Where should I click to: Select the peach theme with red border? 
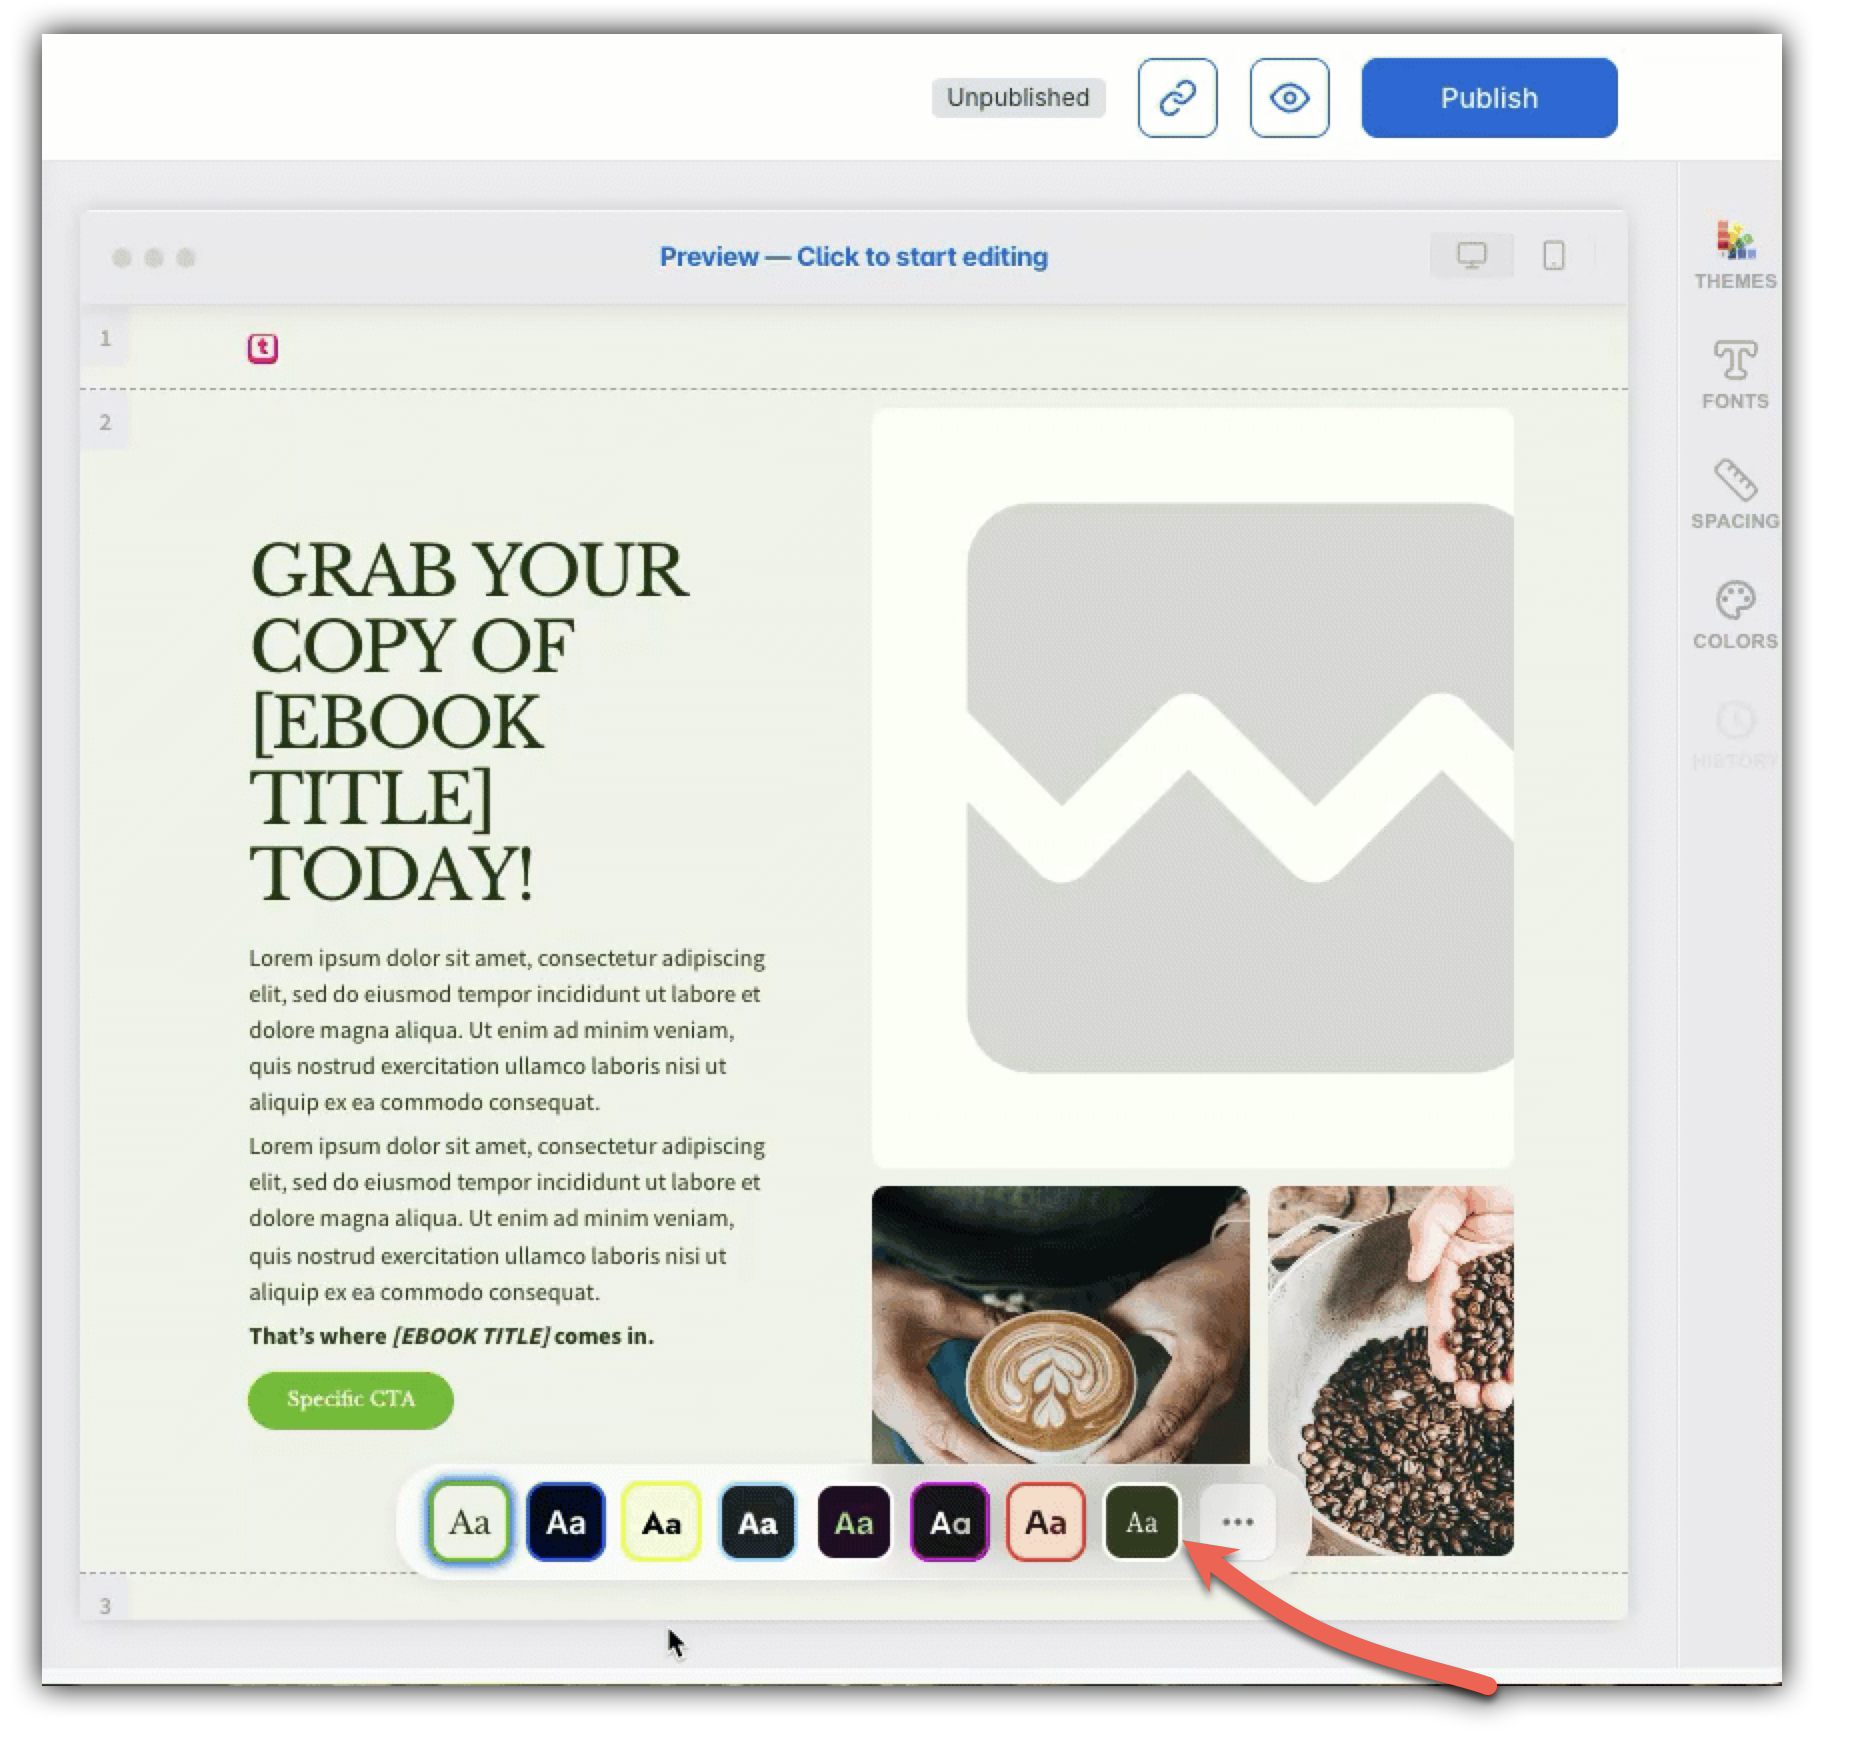pos(1045,1522)
